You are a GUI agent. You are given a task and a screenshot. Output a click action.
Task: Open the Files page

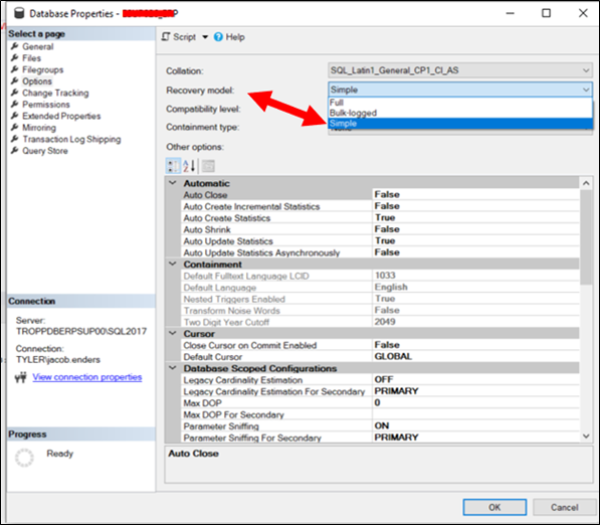(x=32, y=58)
